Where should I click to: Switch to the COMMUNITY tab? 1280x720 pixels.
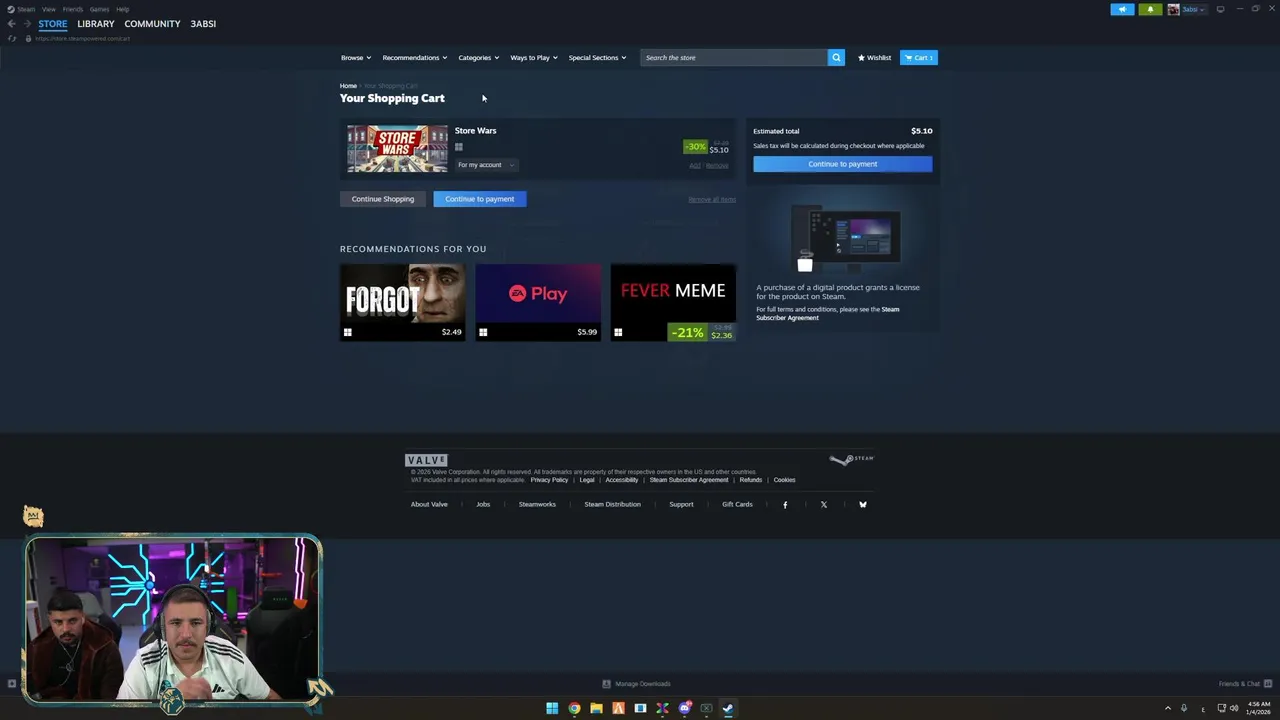152,24
